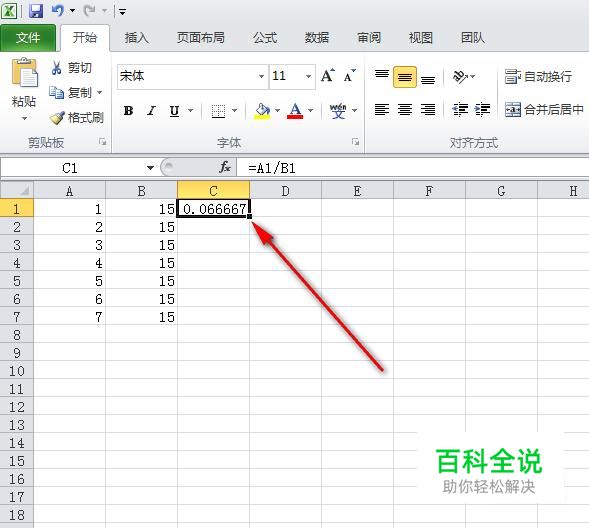Click the Paste clipboard icon

(x=24, y=72)
